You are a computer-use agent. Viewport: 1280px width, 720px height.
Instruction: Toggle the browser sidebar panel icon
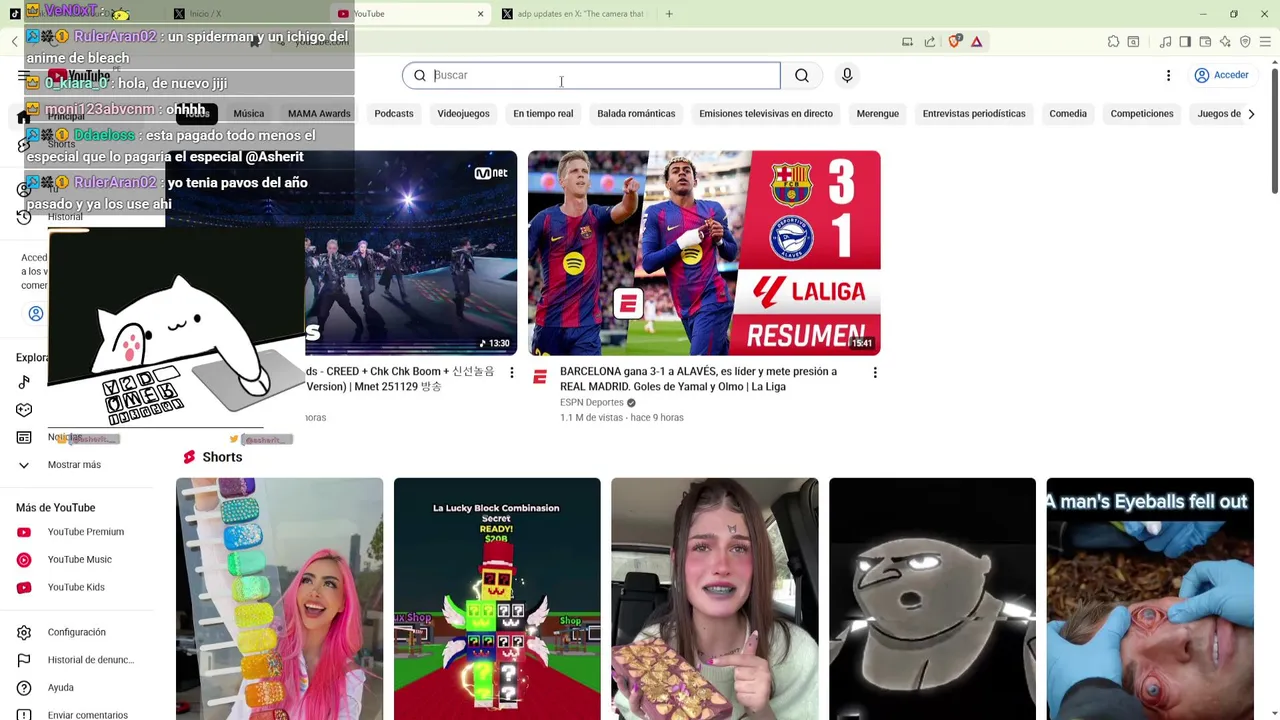click(x=1185, y=42)
